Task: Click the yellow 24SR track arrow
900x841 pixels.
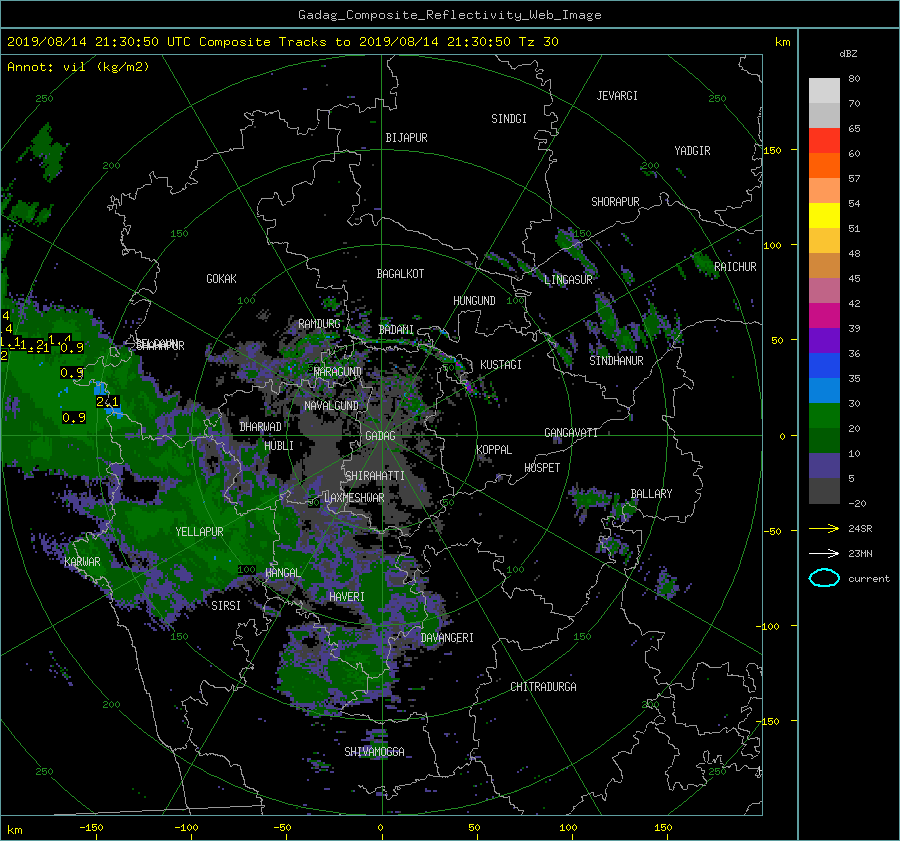Action: coord(824,528)
